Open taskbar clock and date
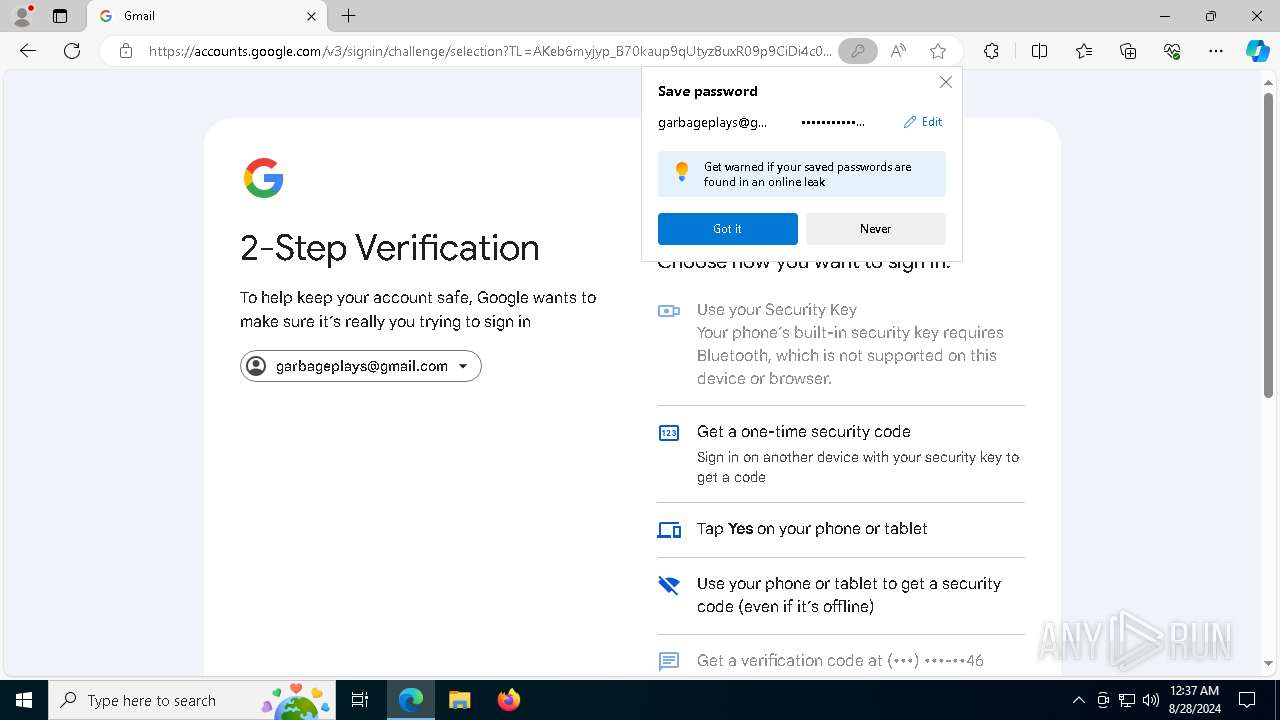This screenshot has height=720, width=1280. (1193, 700)
